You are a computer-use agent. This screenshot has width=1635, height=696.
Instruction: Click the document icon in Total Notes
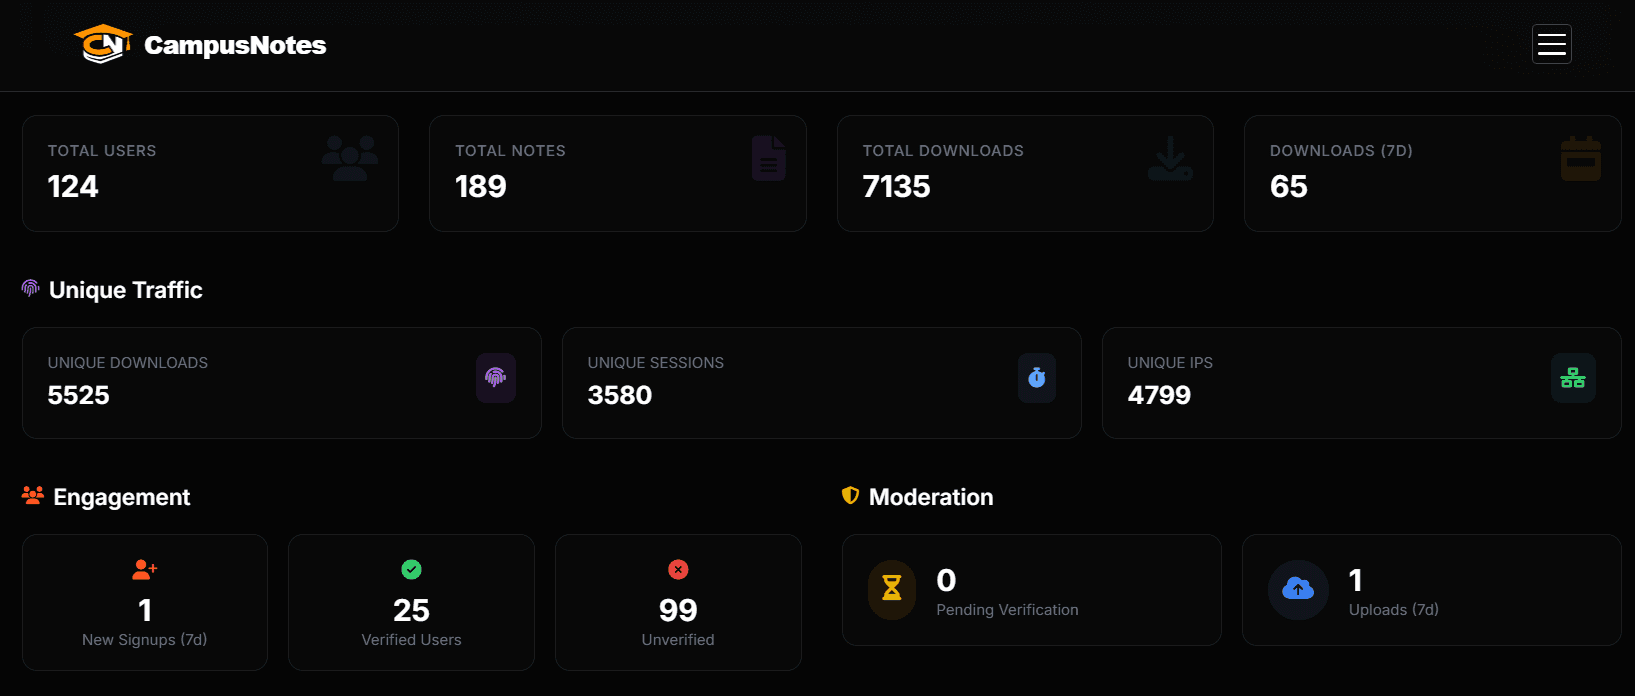[769, 158]
